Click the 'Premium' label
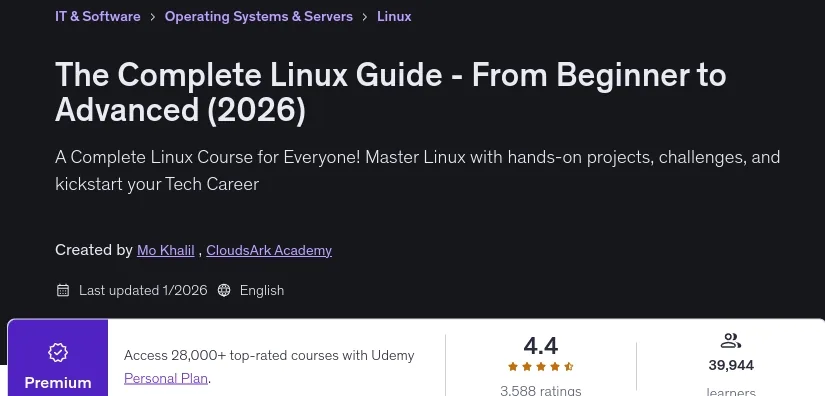Image resolution: width=825 pixels, height=396 pixels. [58, 383]
